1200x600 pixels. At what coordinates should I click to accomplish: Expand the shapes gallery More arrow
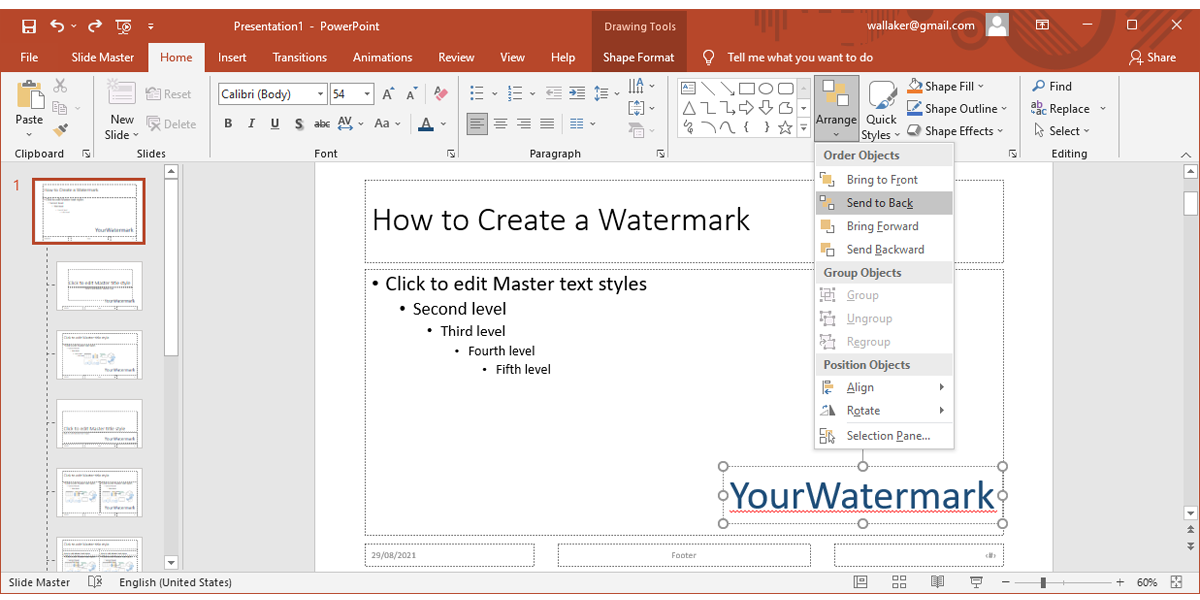[804, 127]
